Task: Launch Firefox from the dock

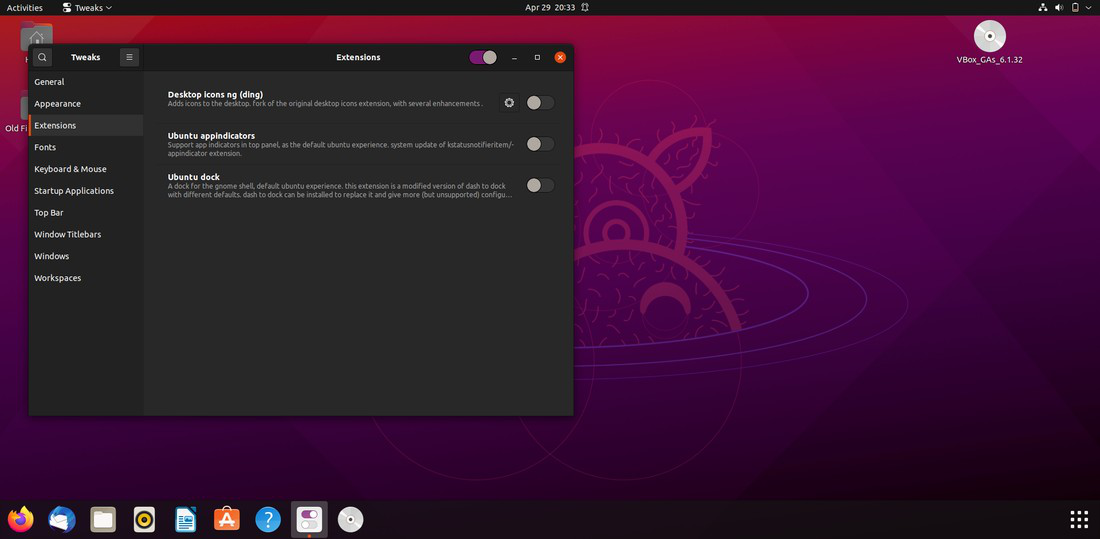Action: tap(21, 520)
